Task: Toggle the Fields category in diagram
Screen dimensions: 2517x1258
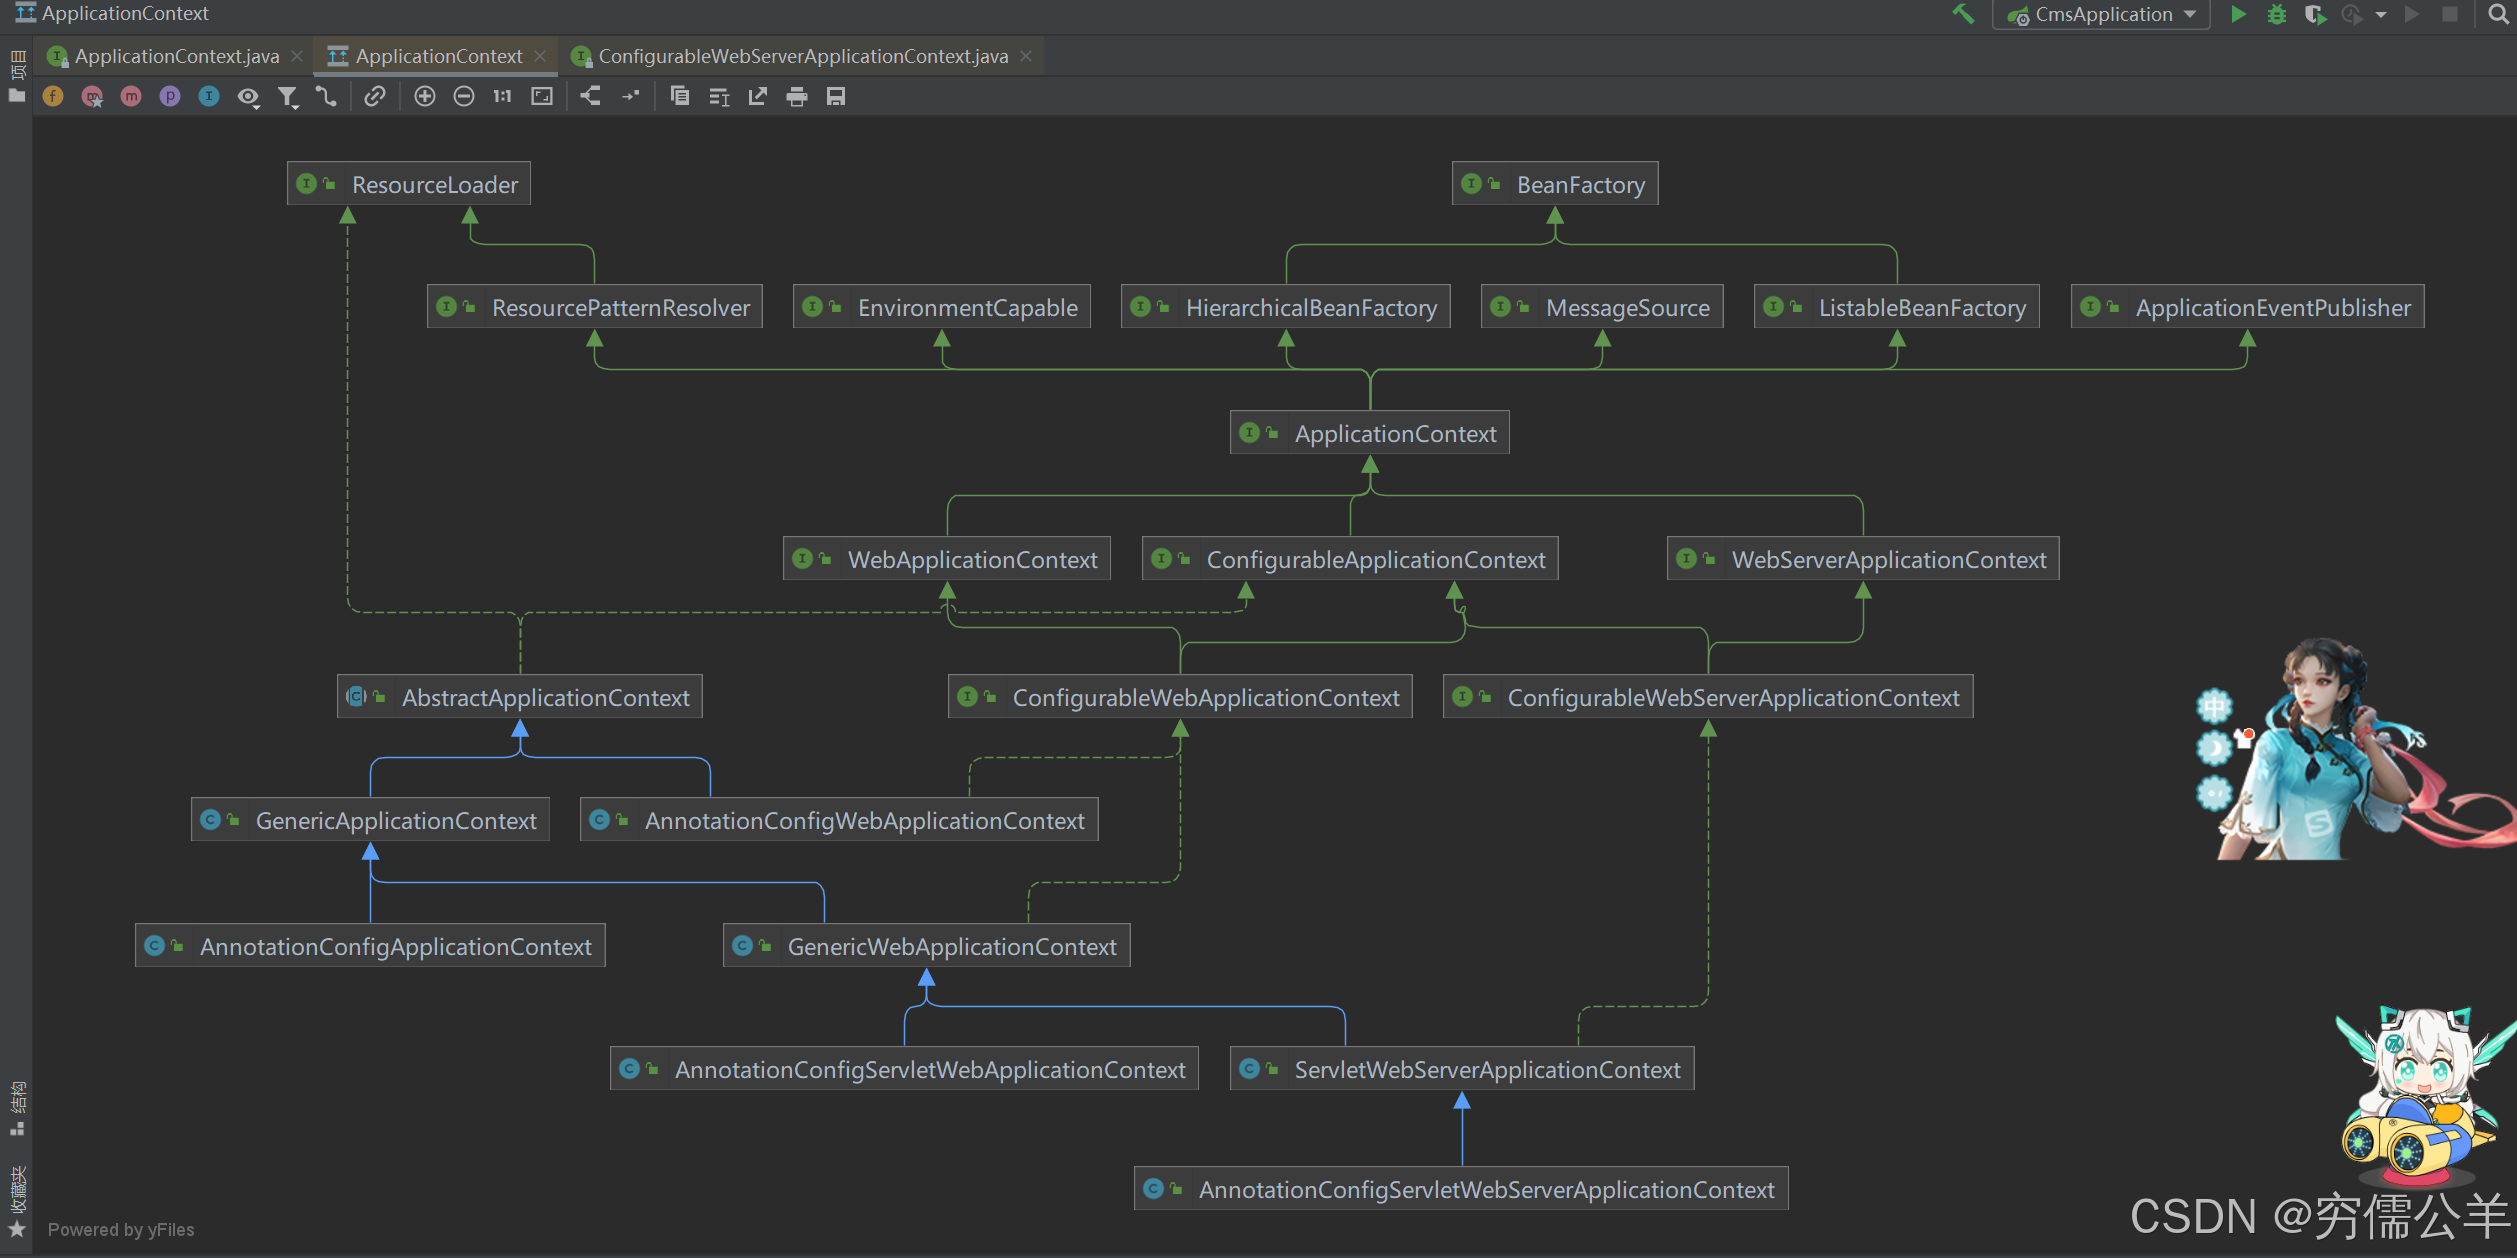Action: [x=53, y=96]
